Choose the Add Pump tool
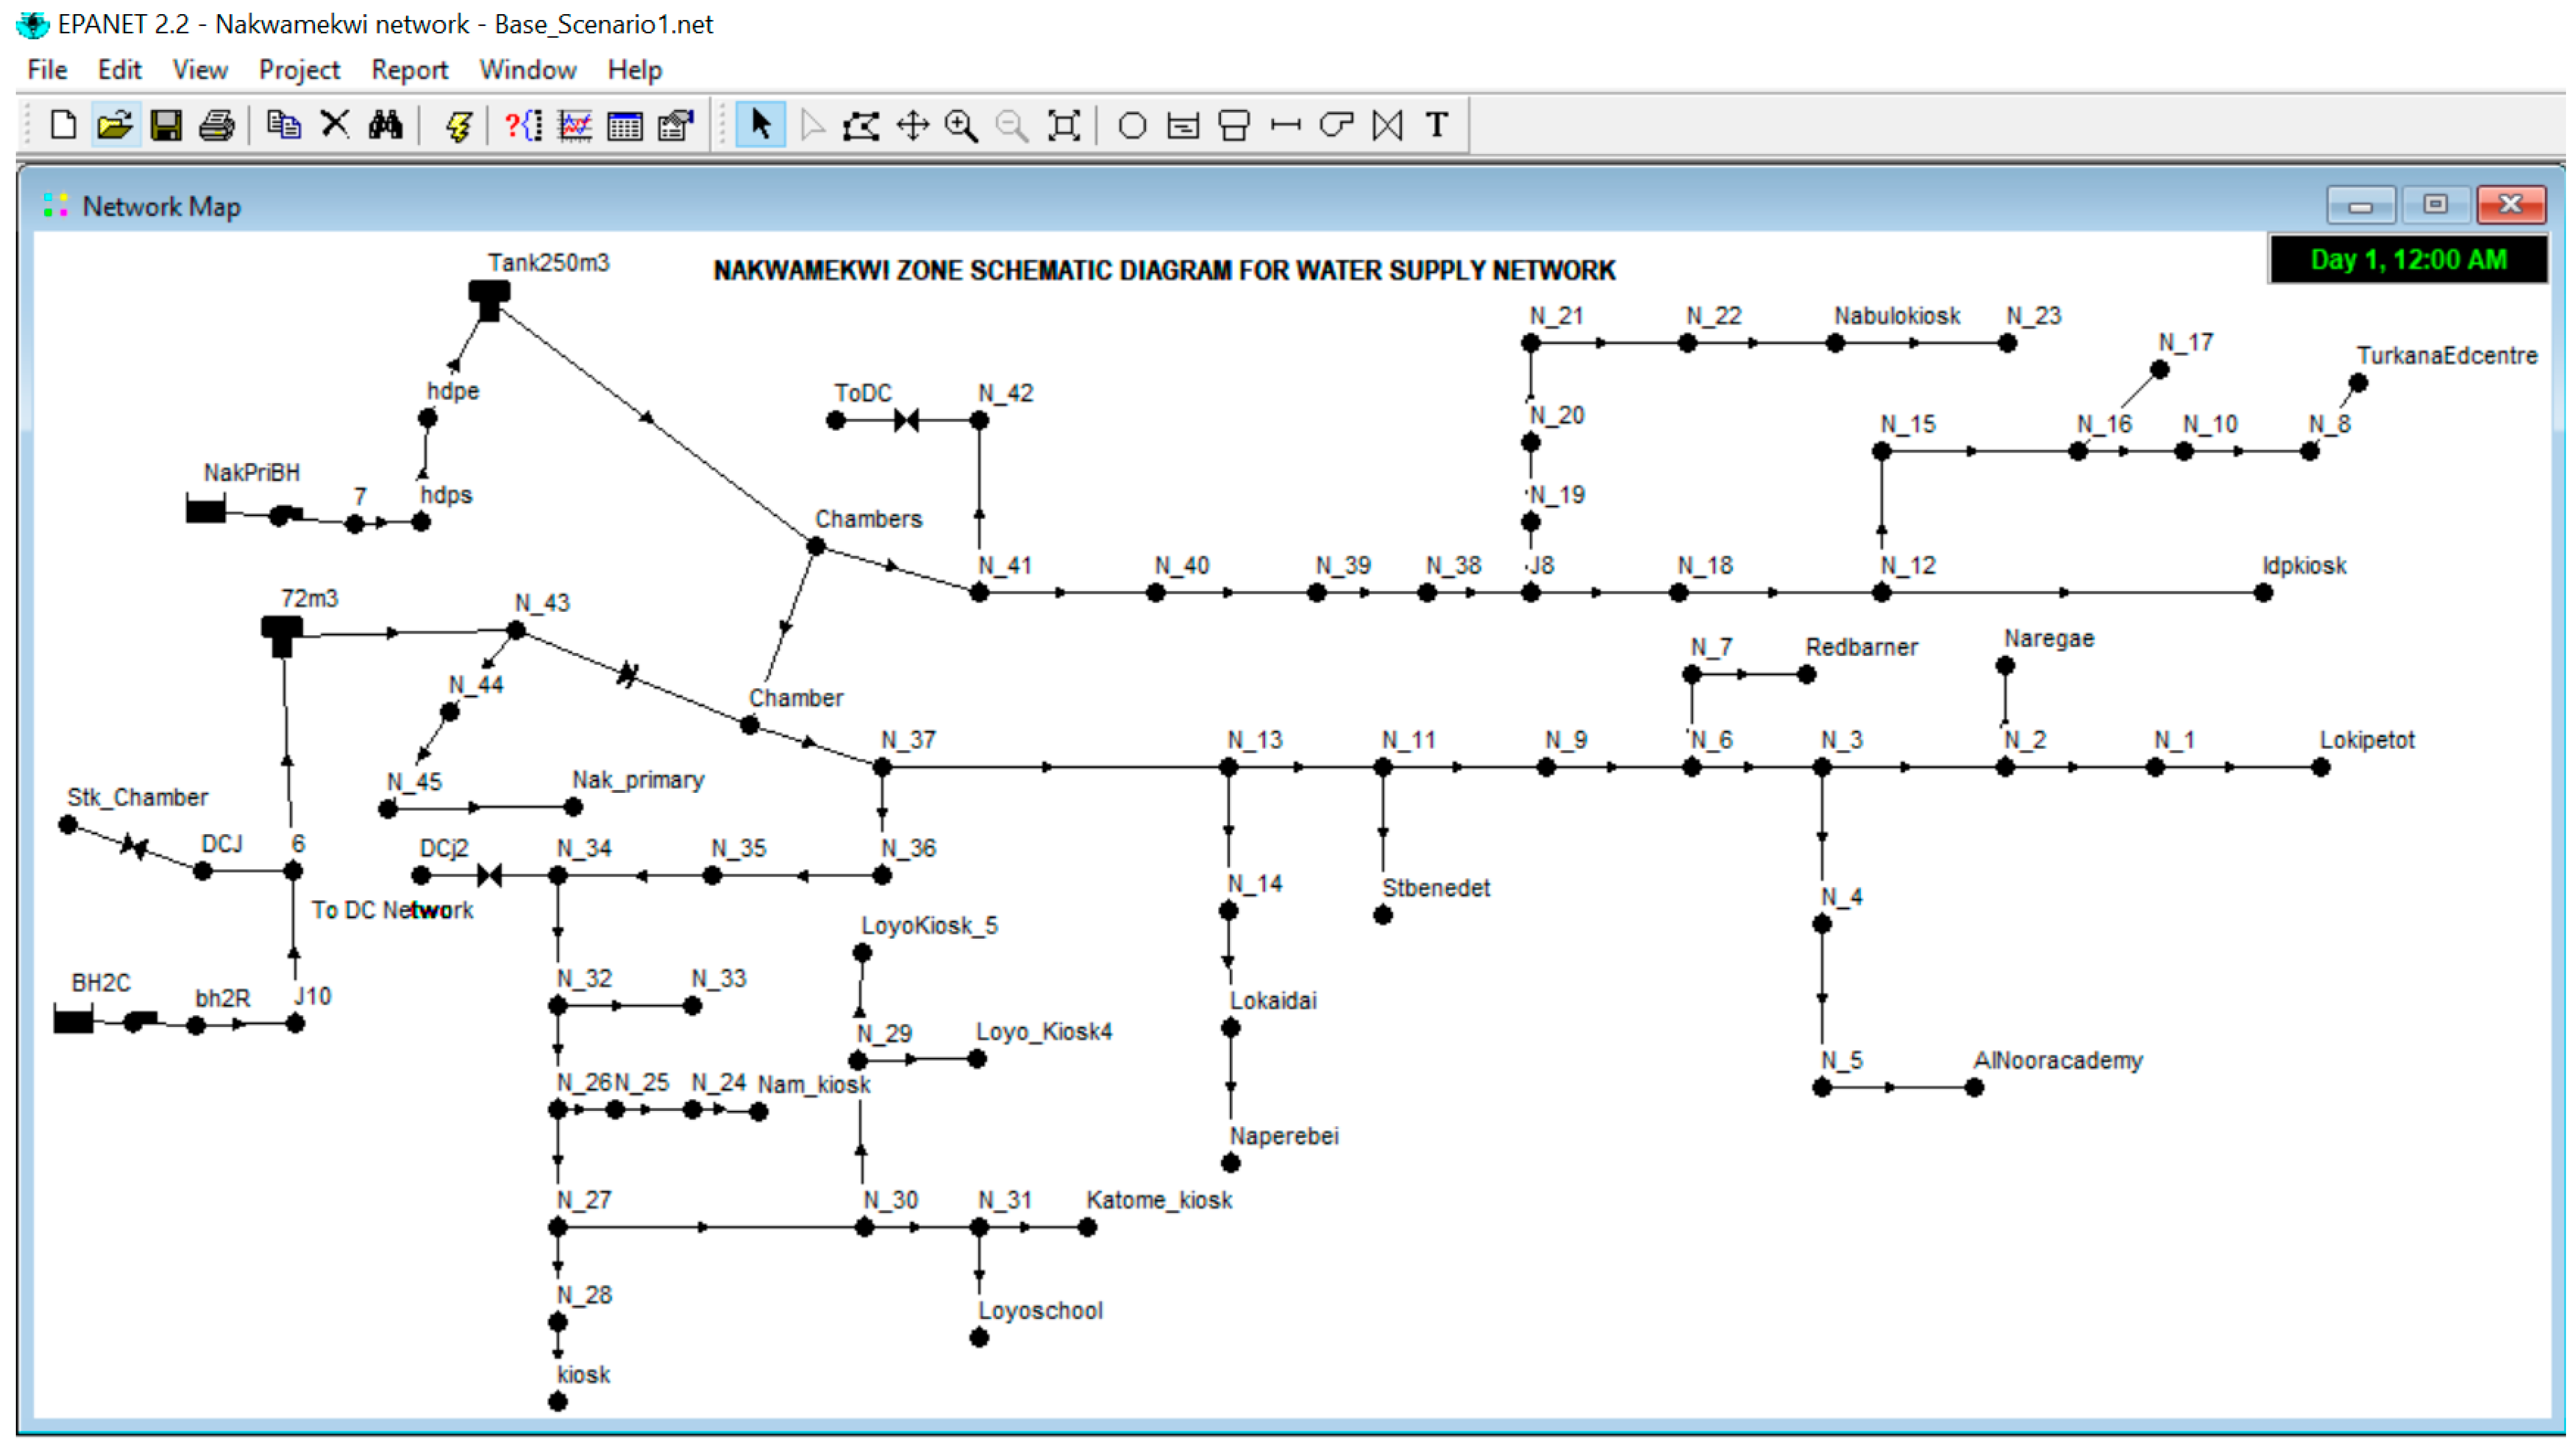 (1336, 126)
